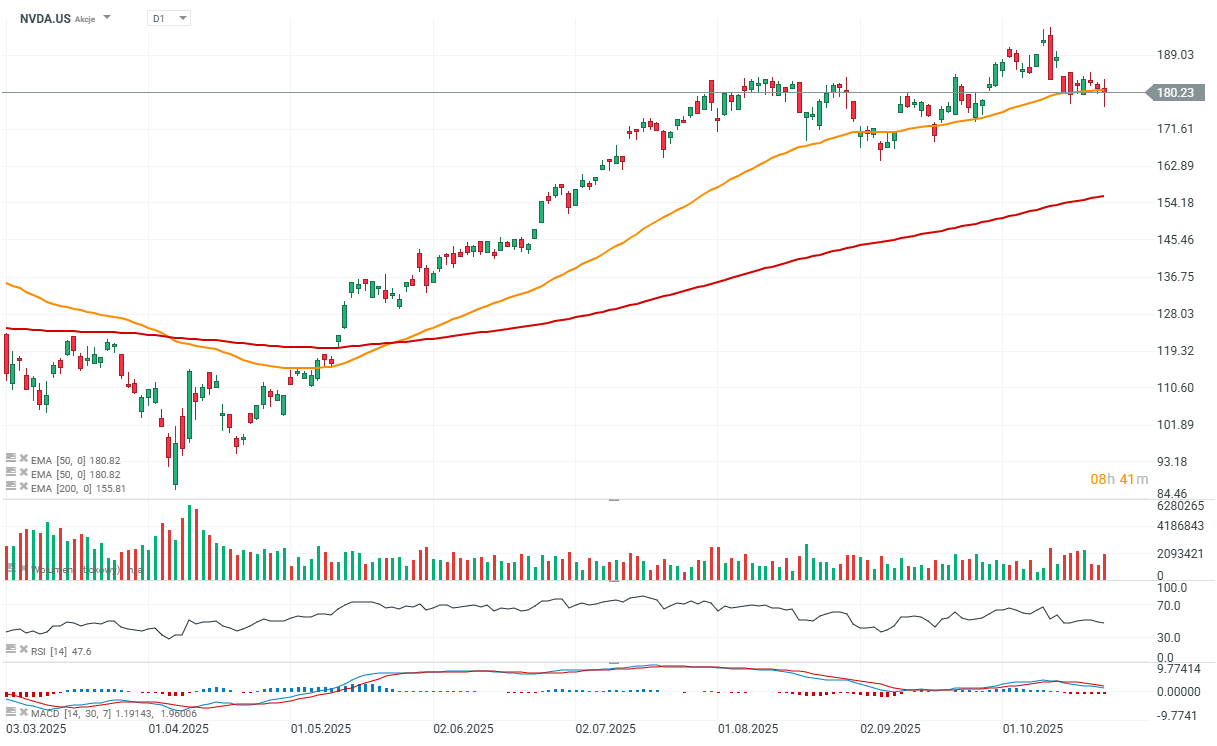Delete the MACD indicator with its X

[22, 712]
